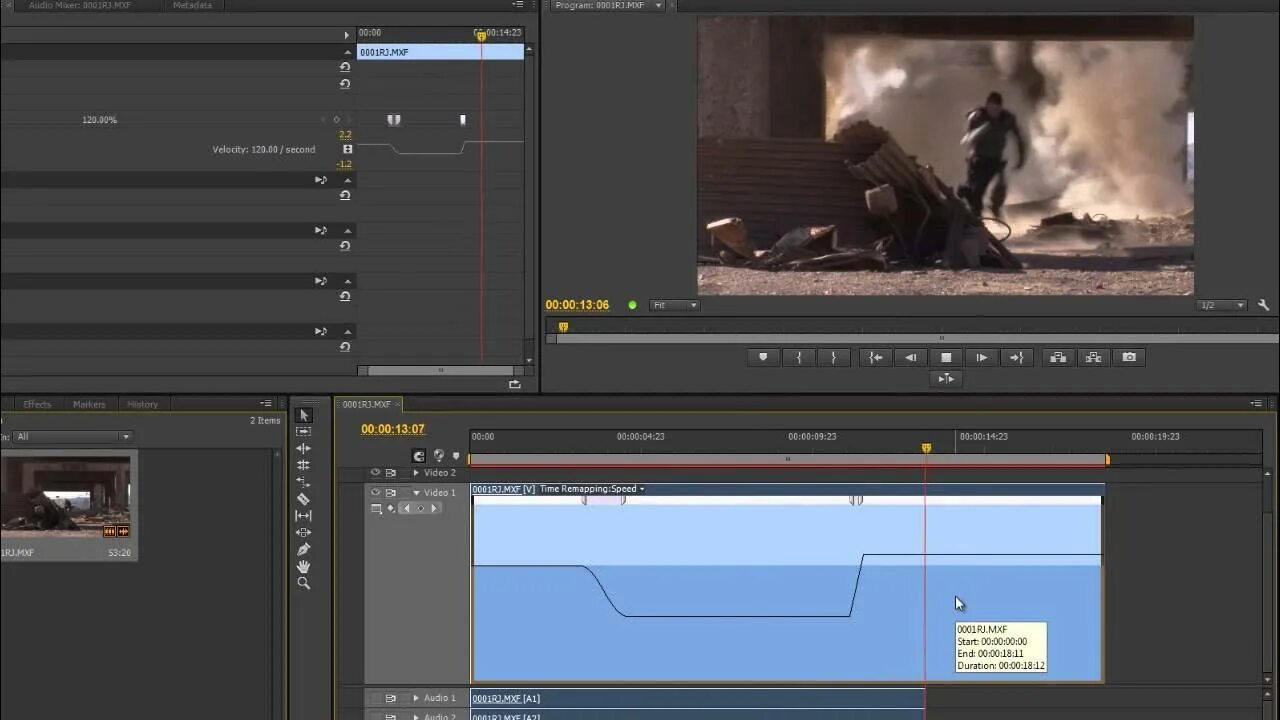
Task: Select the Rate Stretch tool
Action: click(x=304, y=482)
